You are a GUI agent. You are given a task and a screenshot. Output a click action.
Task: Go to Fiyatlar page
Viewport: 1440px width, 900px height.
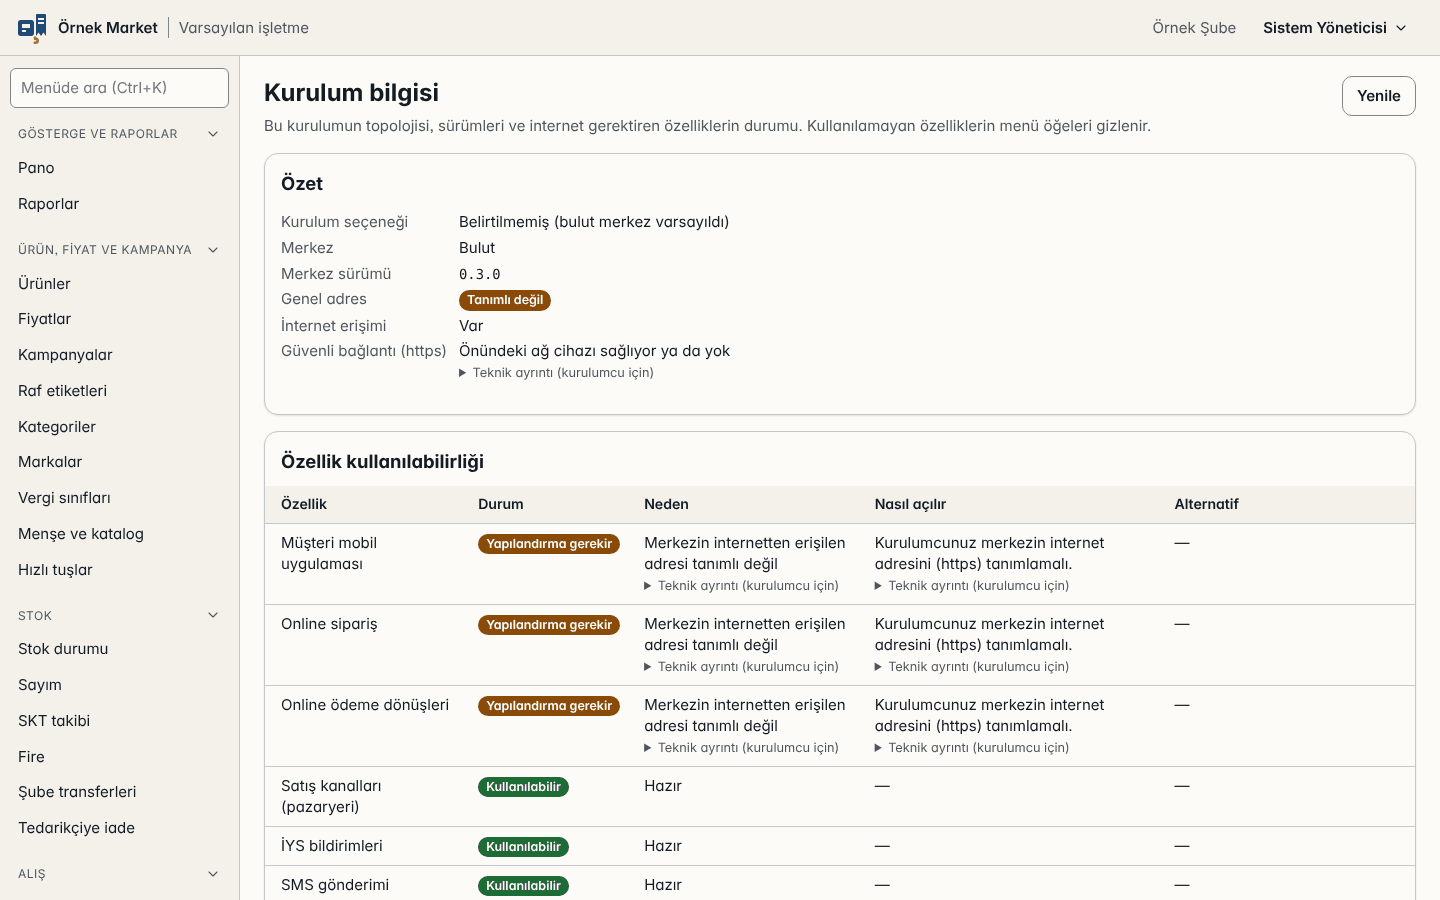(x=119, y=319)
